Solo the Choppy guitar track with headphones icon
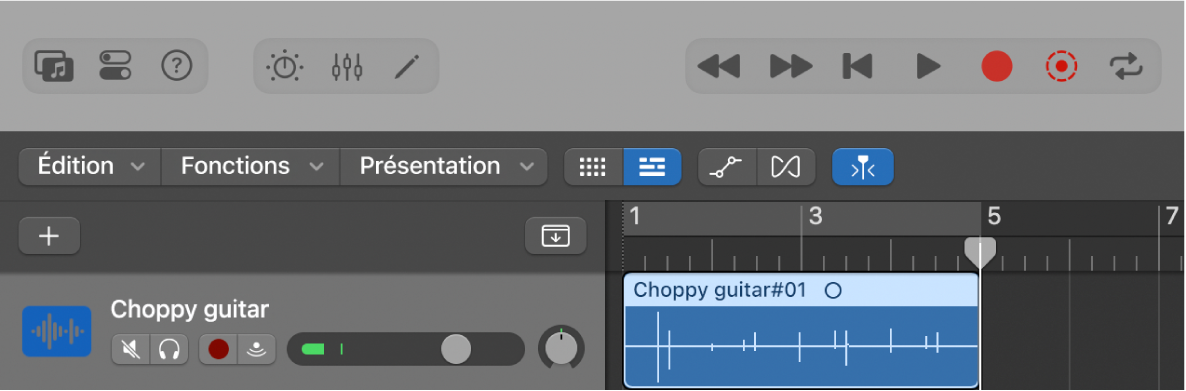 pos(169,349)
